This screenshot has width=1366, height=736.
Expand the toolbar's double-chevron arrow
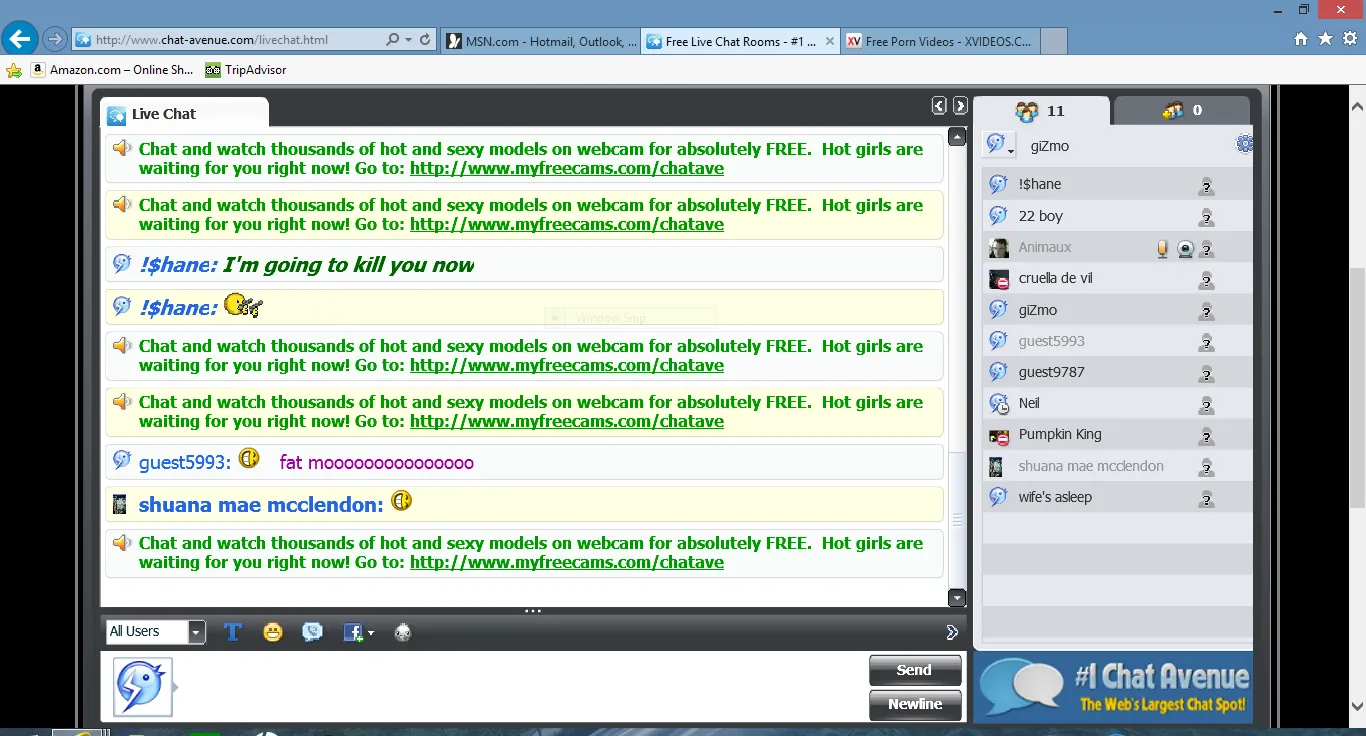(x=952, y=632)
